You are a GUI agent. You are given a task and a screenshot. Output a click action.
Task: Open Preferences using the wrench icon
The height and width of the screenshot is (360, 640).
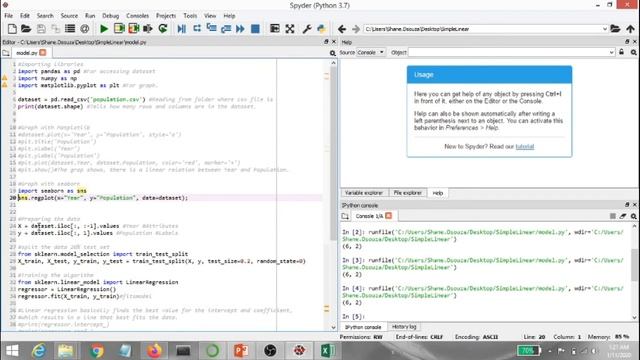coord(307,29)
